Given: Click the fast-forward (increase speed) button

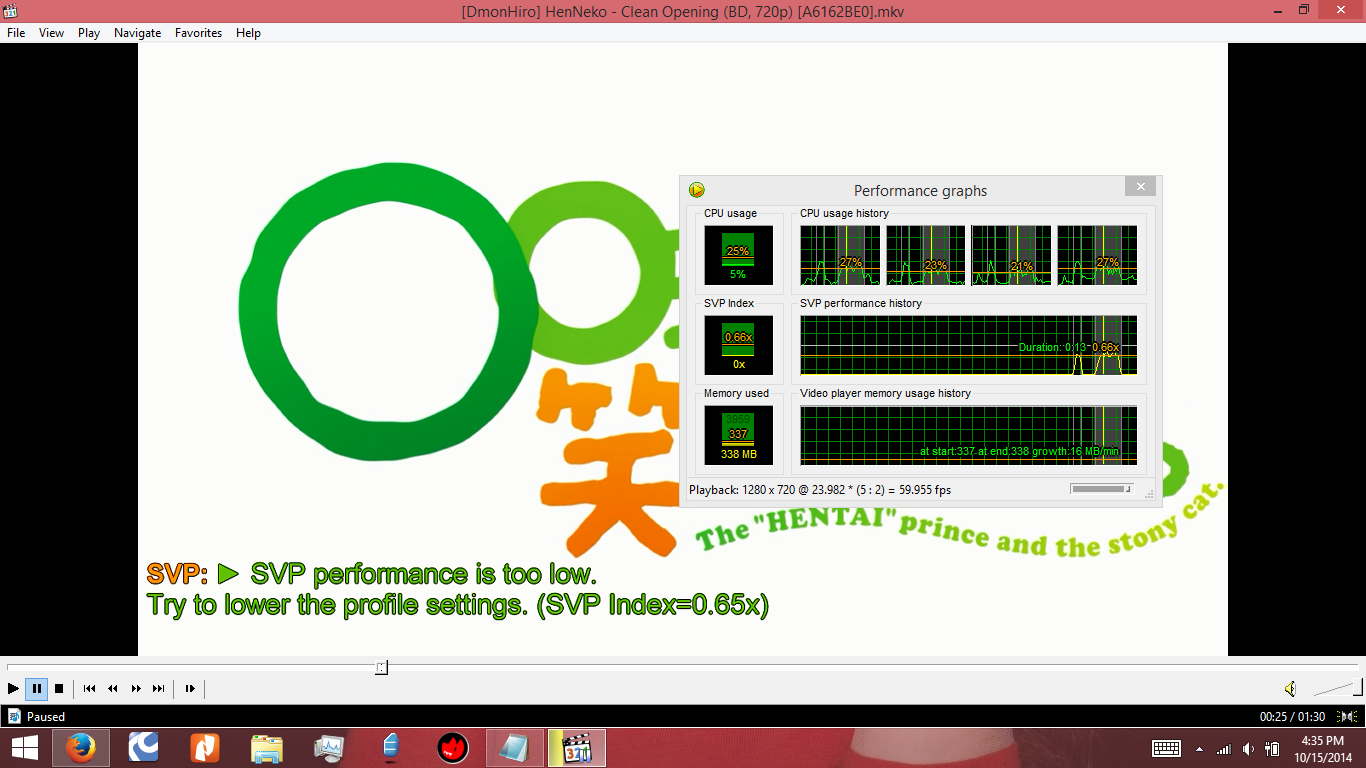Looking at the screenshot, I should pyautogui.click(x=136, y=688).
